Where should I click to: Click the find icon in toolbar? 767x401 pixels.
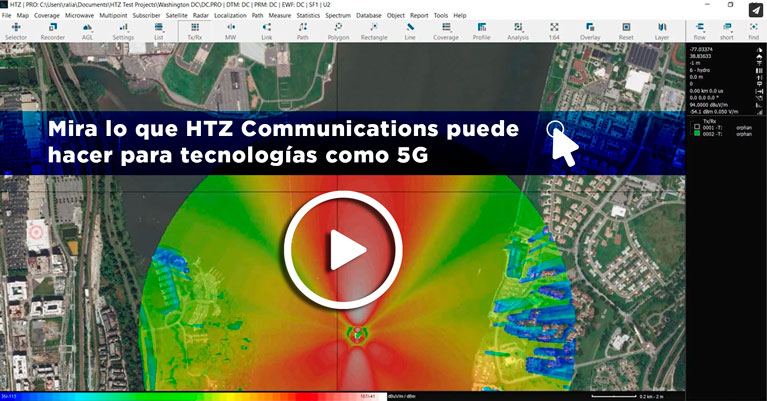(x=753, y=31)
